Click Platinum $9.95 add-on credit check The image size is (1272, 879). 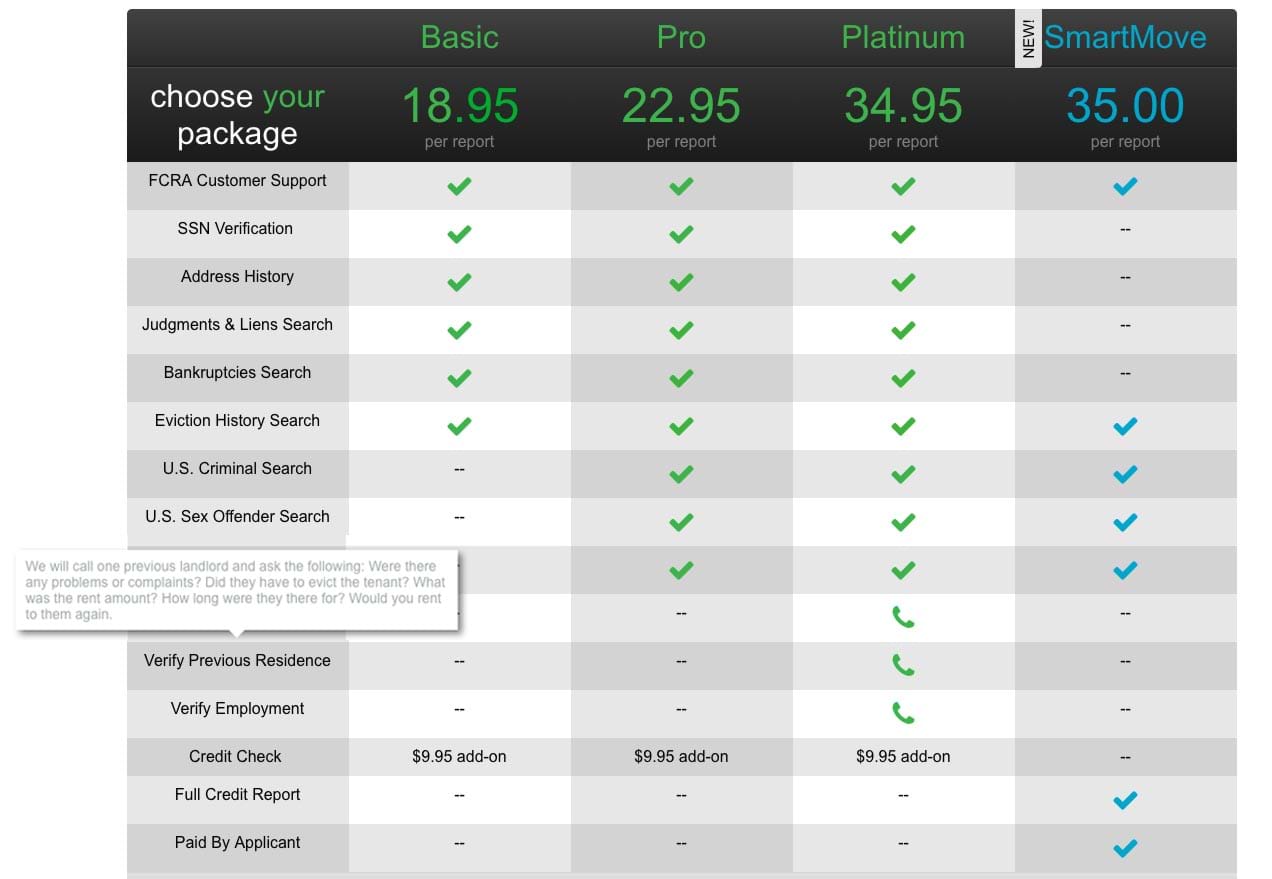903,756
